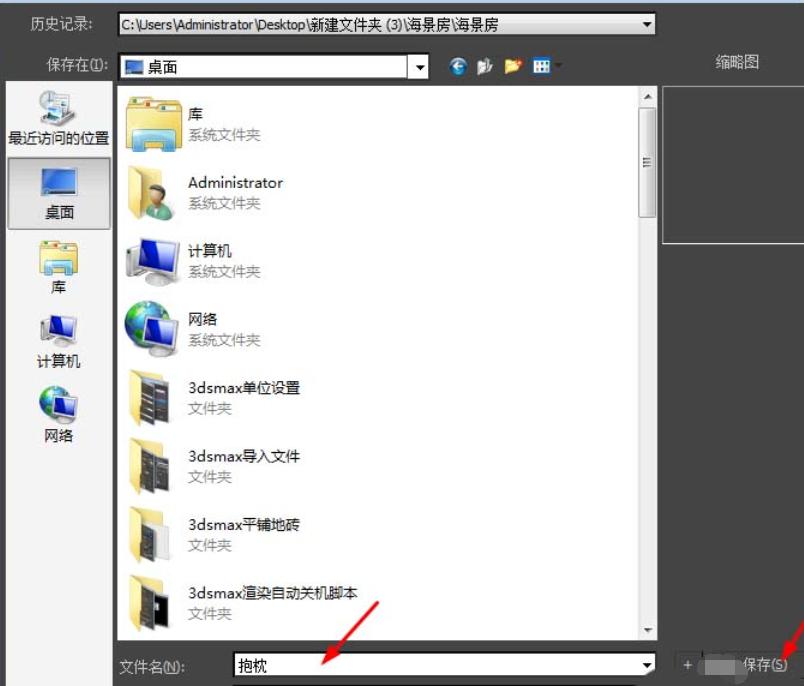
Task: Open the 文件名 filename dropdown arrow
Action: tap(651, 664)
